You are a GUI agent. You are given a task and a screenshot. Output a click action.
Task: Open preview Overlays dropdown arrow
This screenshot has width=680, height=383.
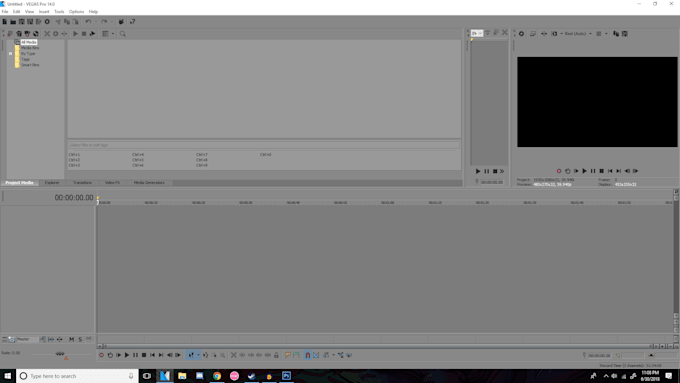tap(606, 34)
